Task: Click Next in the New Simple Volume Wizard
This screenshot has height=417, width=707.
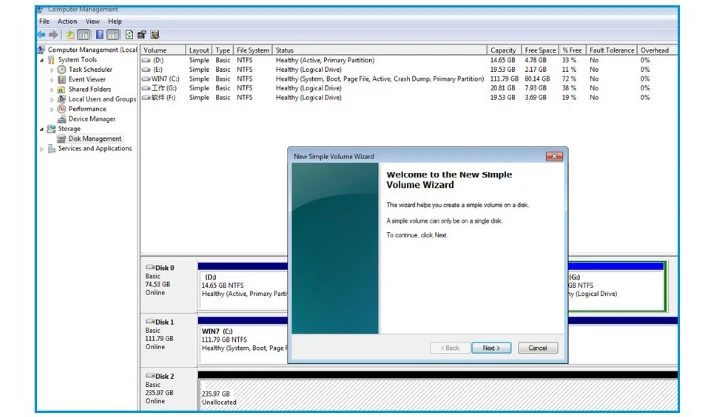Action: pos(491,348)
